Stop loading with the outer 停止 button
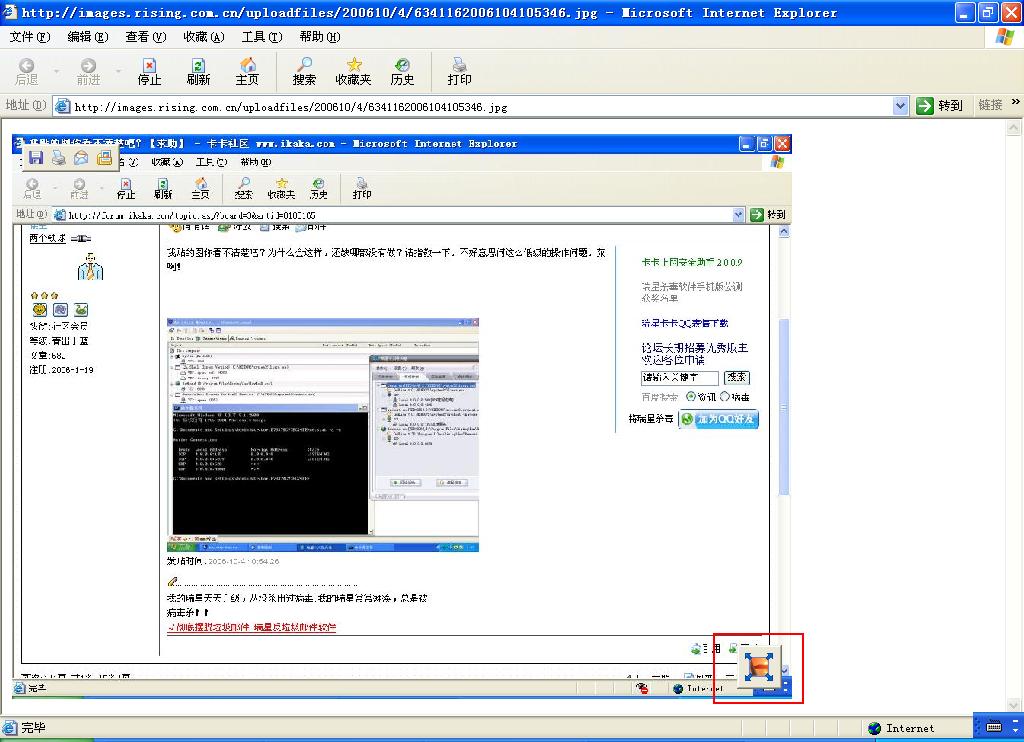Screen dimensions: 1024x742 pos(150,72)
